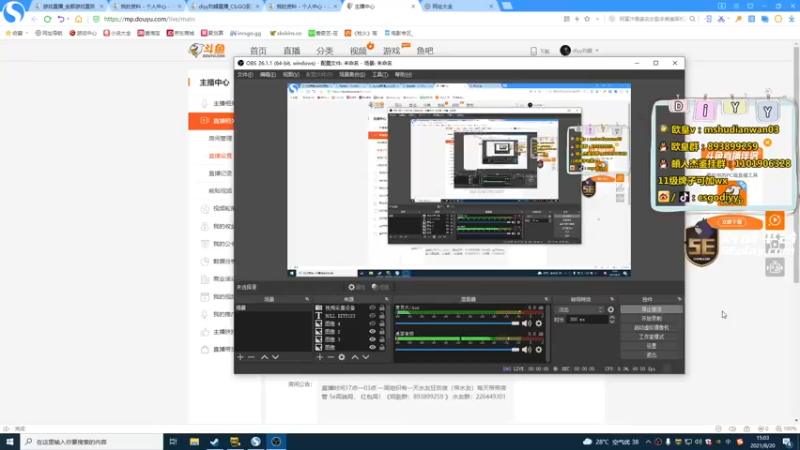Screen dimensions: 800x450
Task: Add a new source with the plus icon
Action: pos(319,357)
